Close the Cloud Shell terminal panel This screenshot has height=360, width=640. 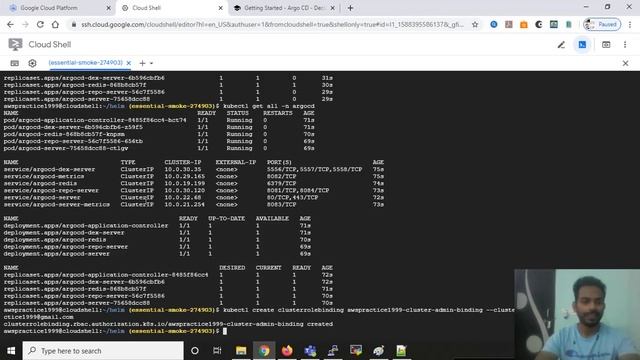(x=625, y=63)
